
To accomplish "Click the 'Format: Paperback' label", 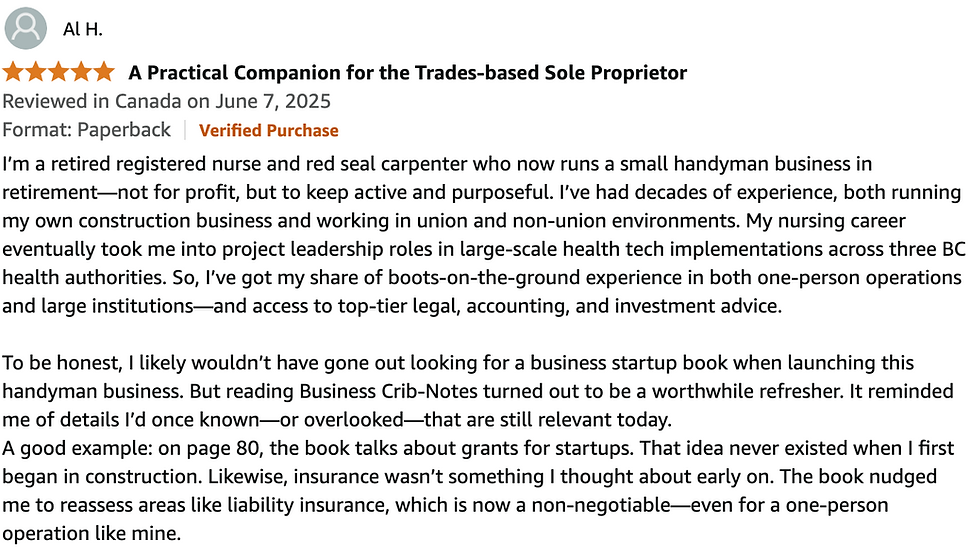I will [x=86, y=130].
